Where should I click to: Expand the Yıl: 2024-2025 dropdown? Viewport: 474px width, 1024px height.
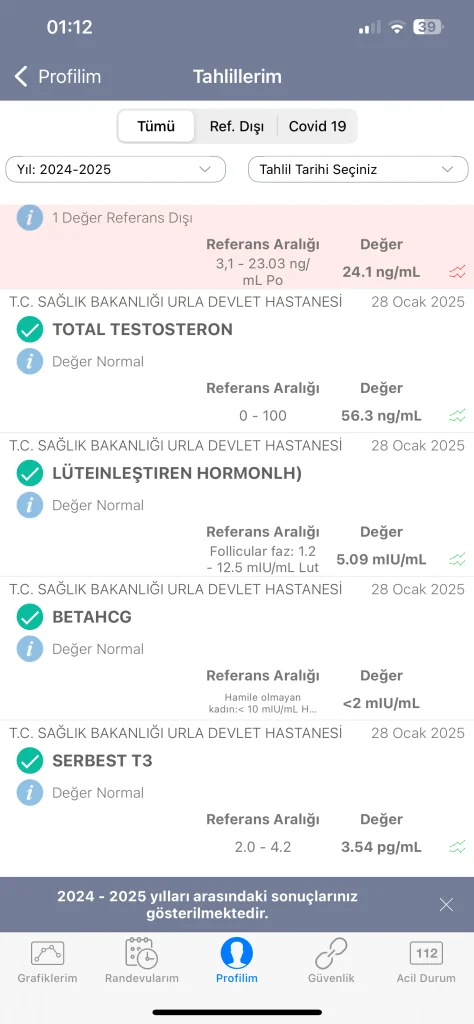pyautogui.click(x=116, y=169)
